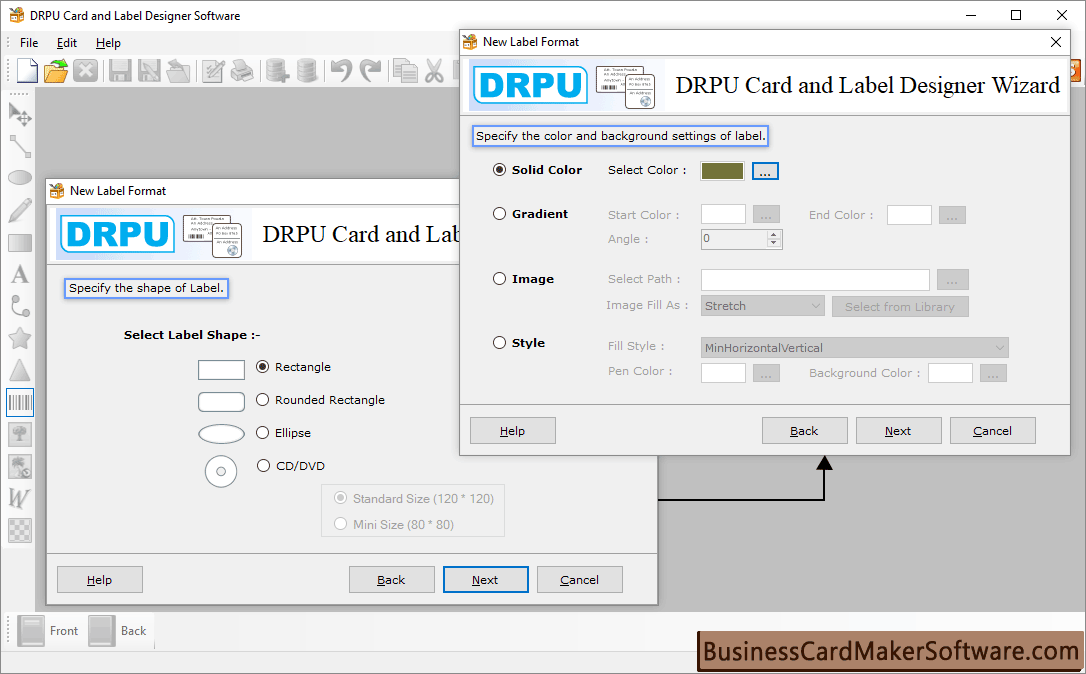Switch to the Front card side
Screen dimensions: 1086x674
tap(47, 631)
